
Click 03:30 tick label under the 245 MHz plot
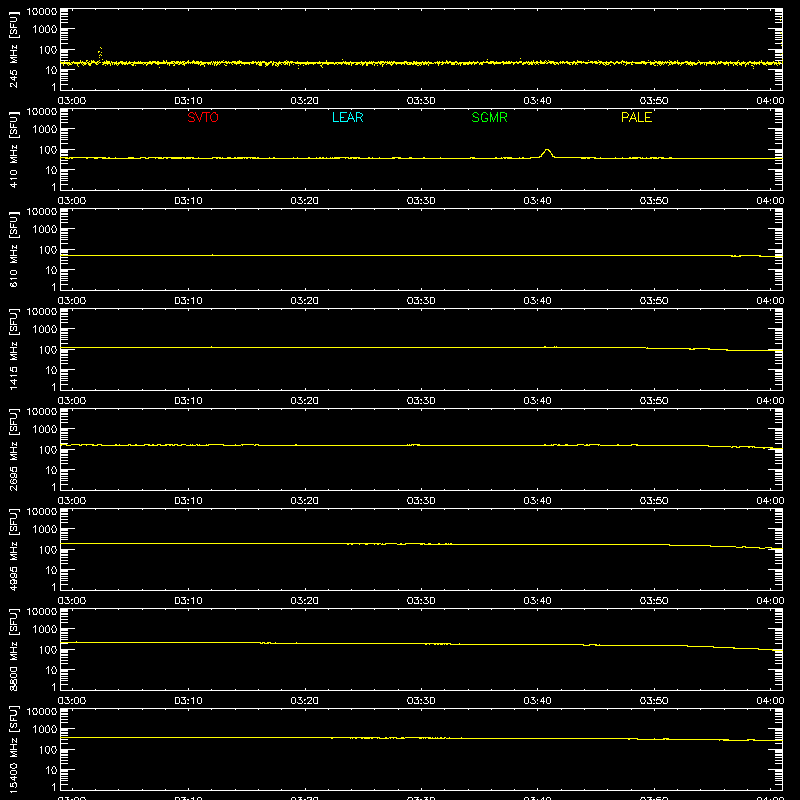pos(421,101)
